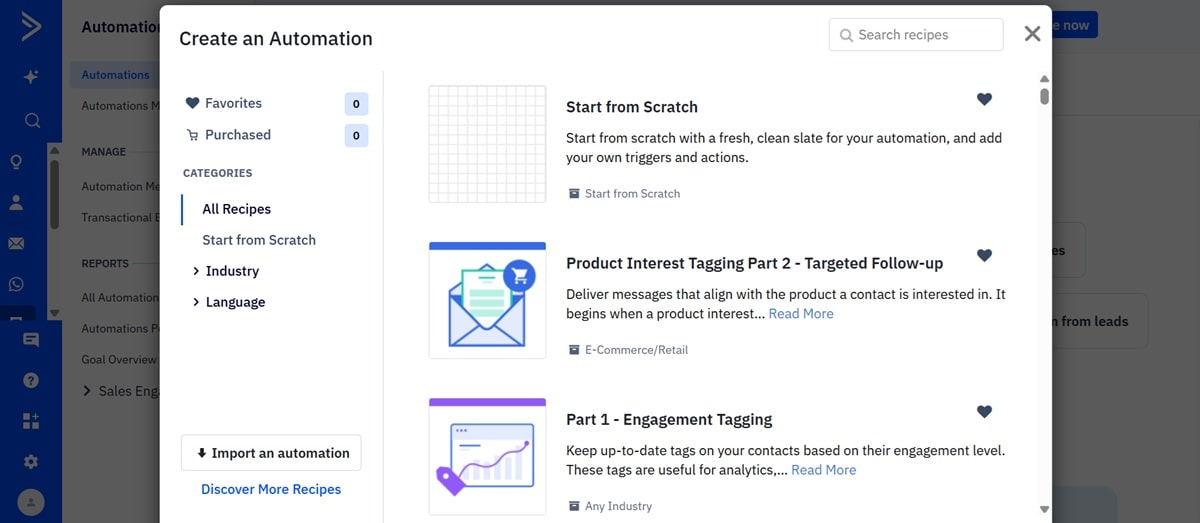Viewport: 1200px width, 523px height.
Task: Open the Discover More Recipes link
Action: [x=271, y=489]
